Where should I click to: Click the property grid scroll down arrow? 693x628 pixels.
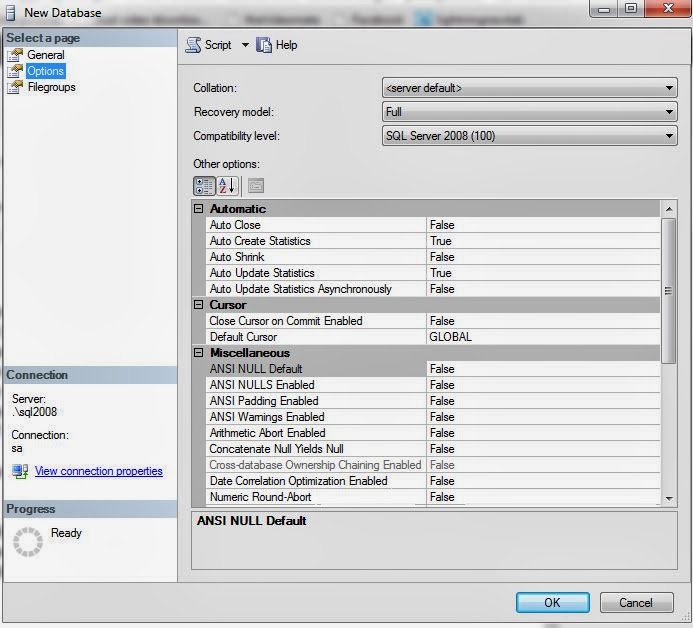pyautogui.click(x=669, y=499)
